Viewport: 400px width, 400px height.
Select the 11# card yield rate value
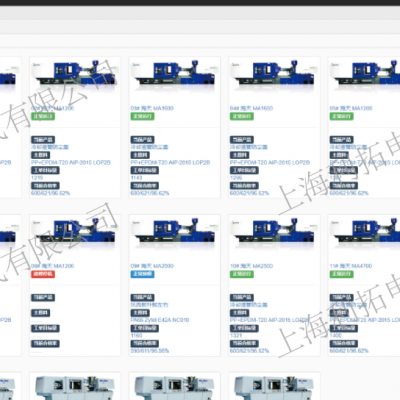coord(349,351)
